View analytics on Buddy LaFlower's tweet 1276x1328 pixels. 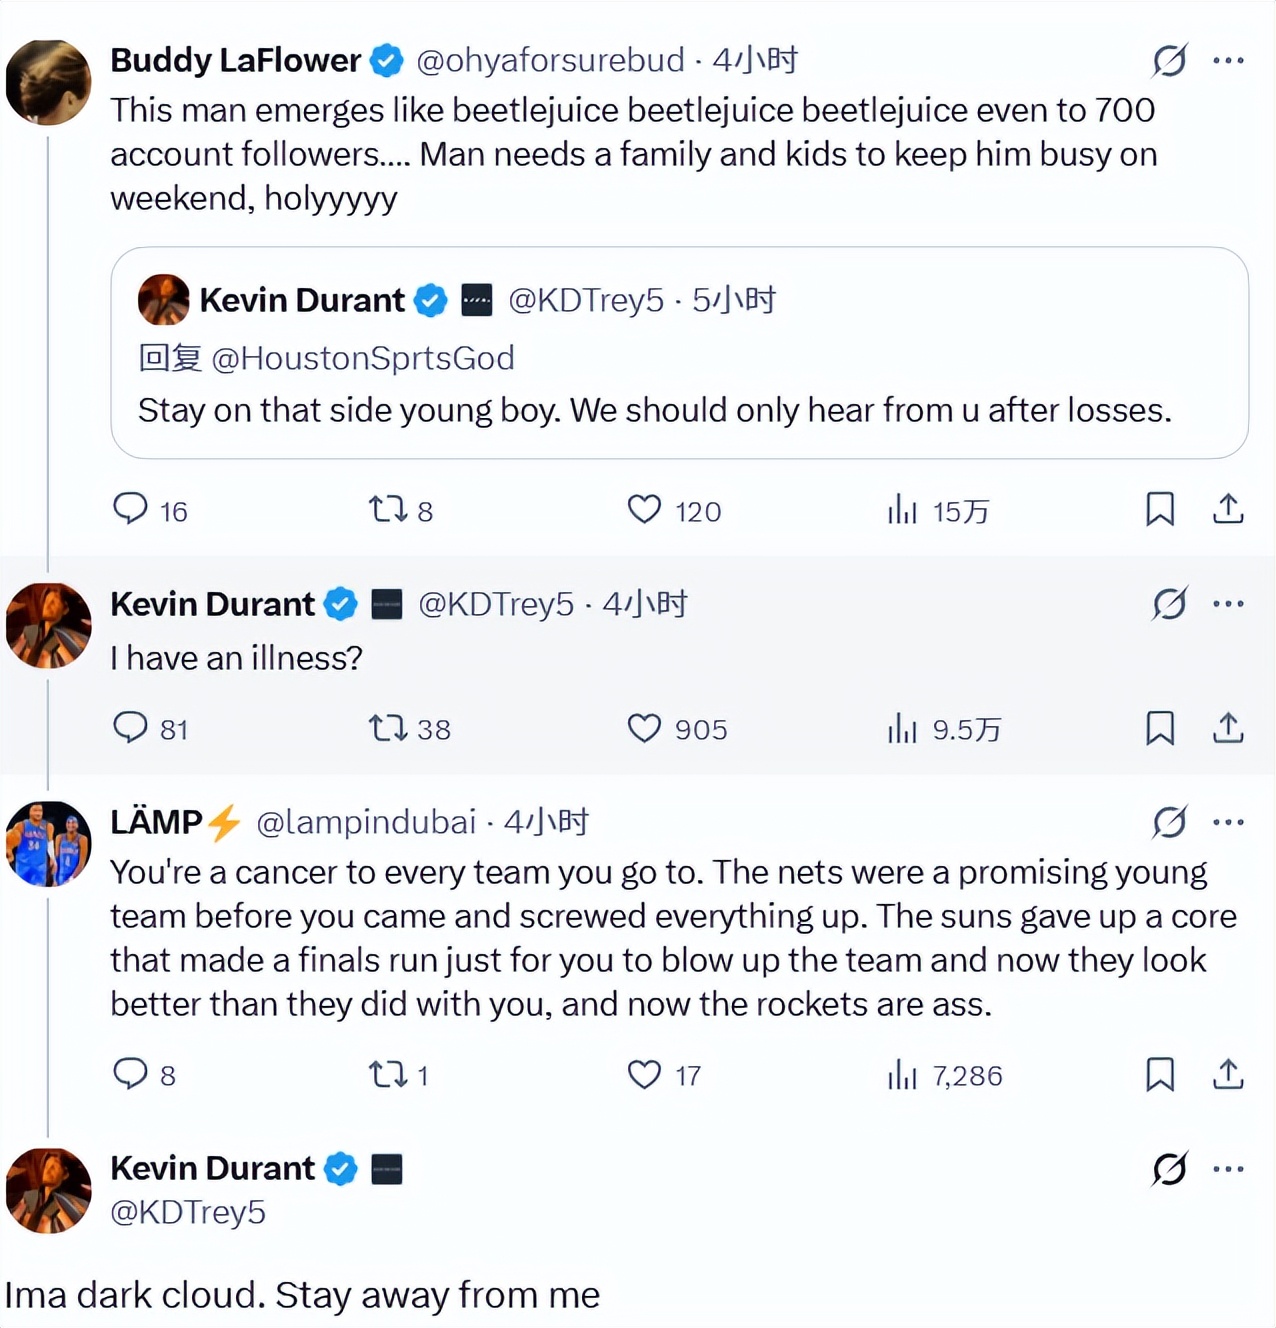[902, 510]
